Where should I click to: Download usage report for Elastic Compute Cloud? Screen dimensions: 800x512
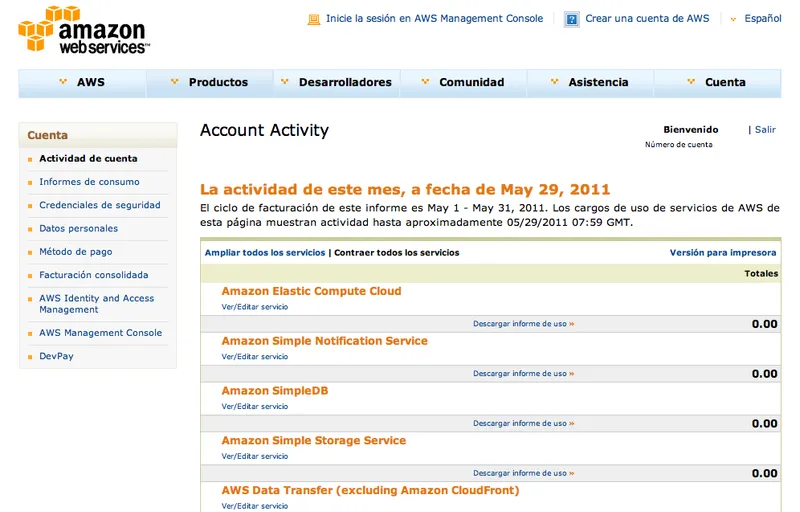pos(523,324)
